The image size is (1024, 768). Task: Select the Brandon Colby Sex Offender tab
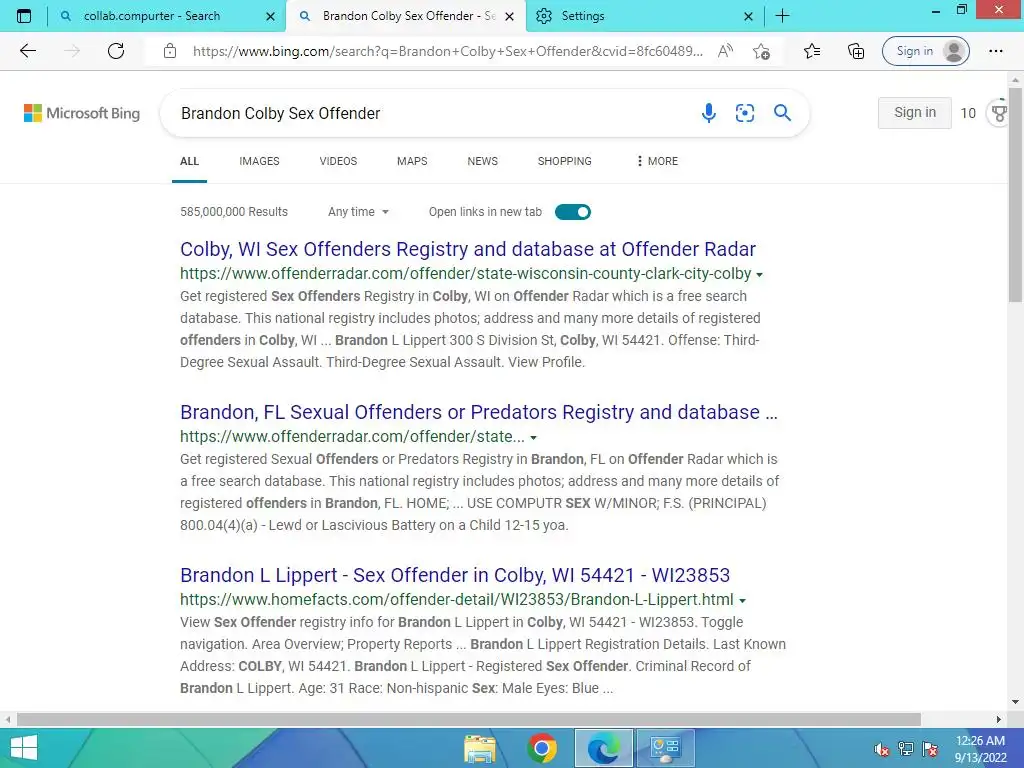405,16
